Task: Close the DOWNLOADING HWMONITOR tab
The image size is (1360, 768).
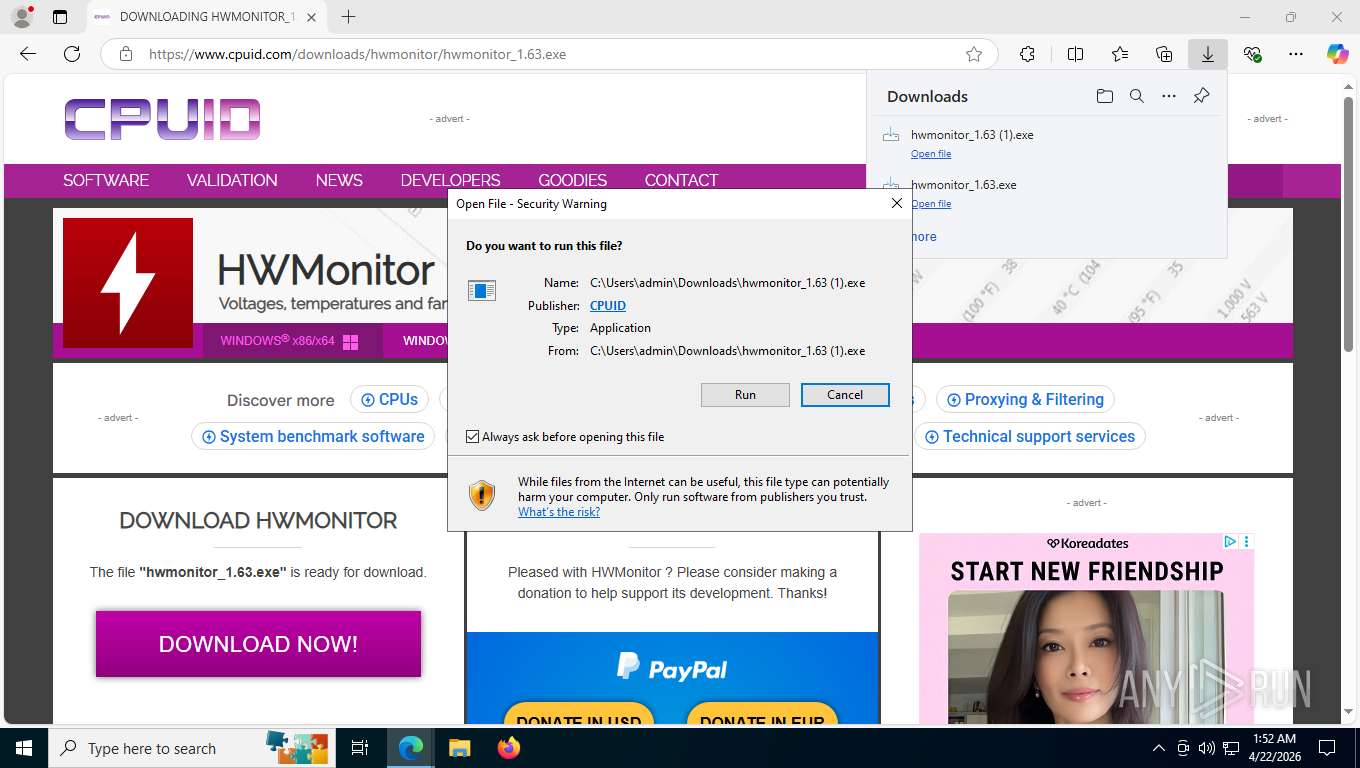Action: [312, 17]
